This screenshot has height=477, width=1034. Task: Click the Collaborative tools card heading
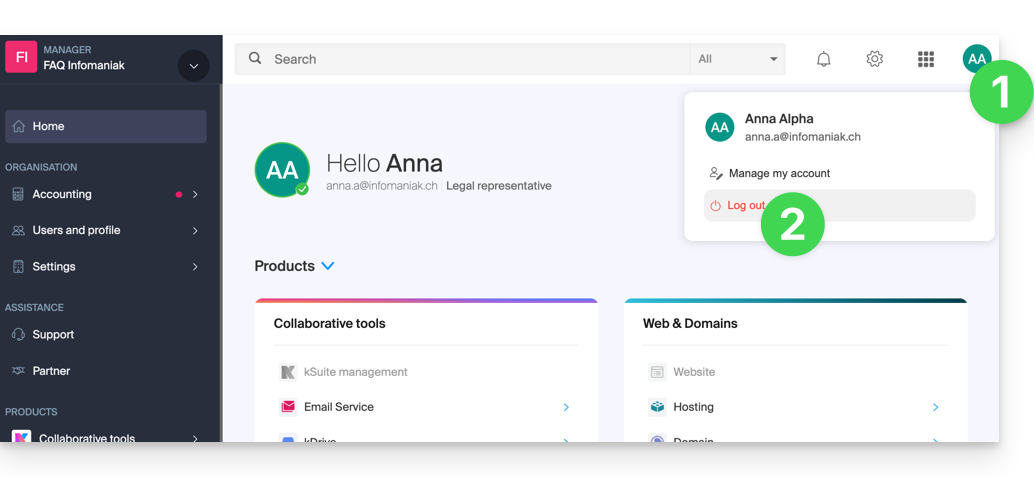click(329, 323)
